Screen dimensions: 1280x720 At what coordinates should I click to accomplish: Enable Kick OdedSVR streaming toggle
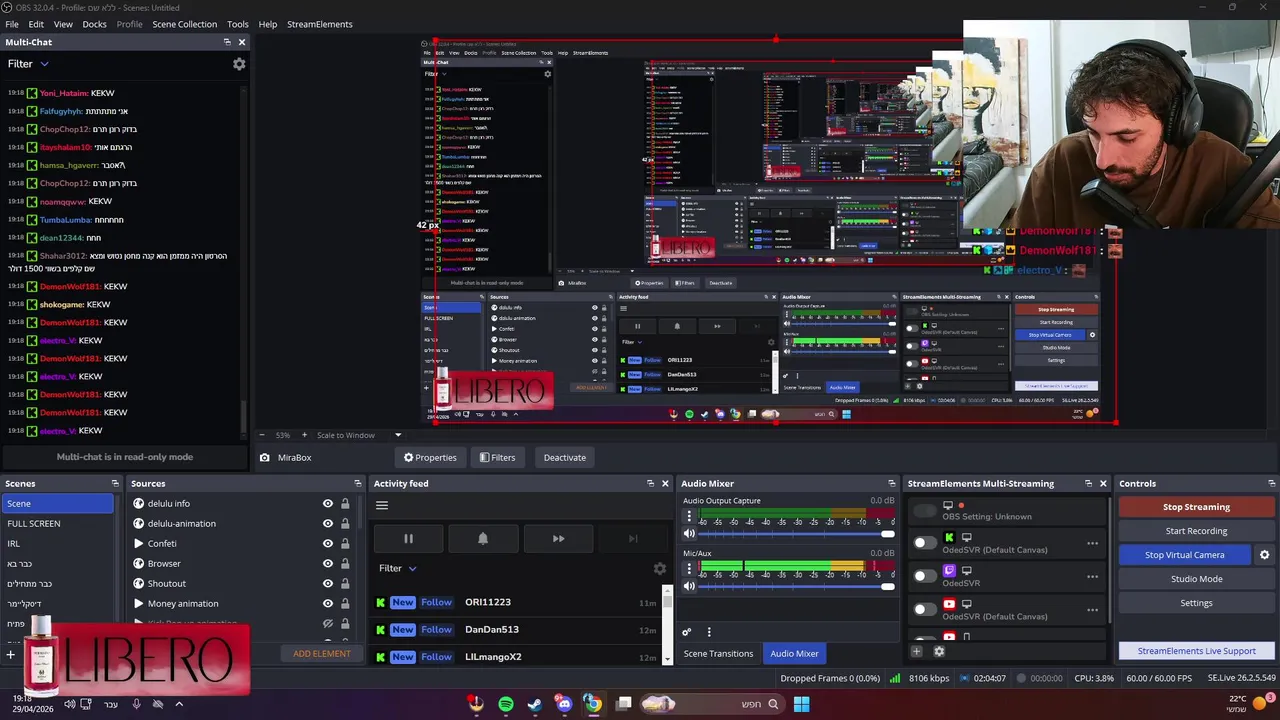point(925,543)
